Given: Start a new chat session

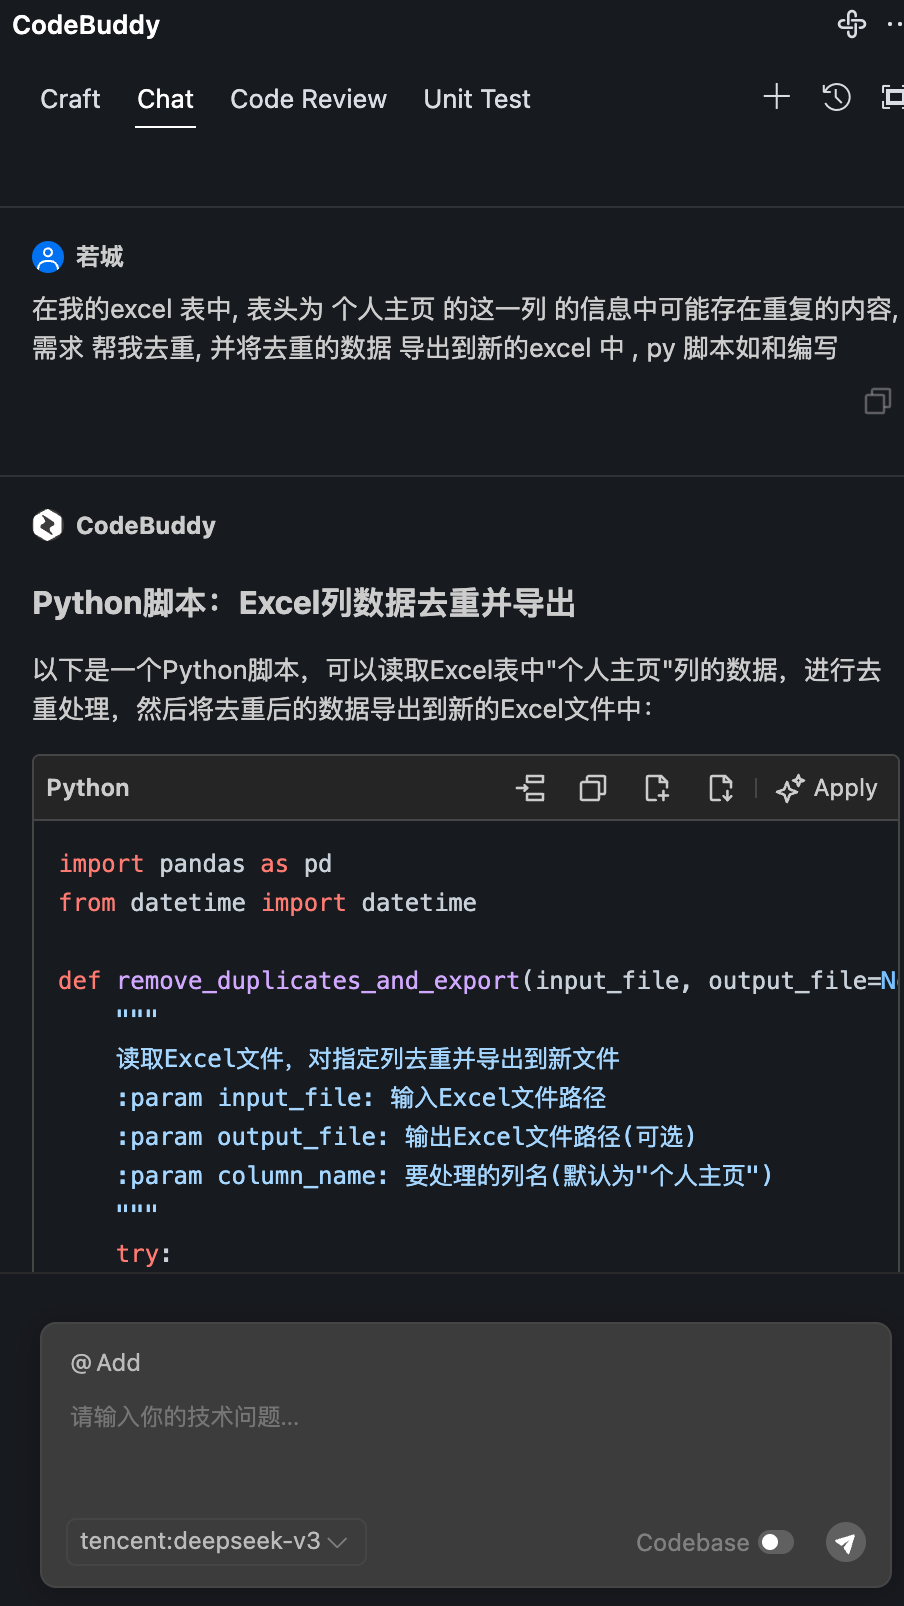Looking at the screenshot, I should [x=776, y=97].
